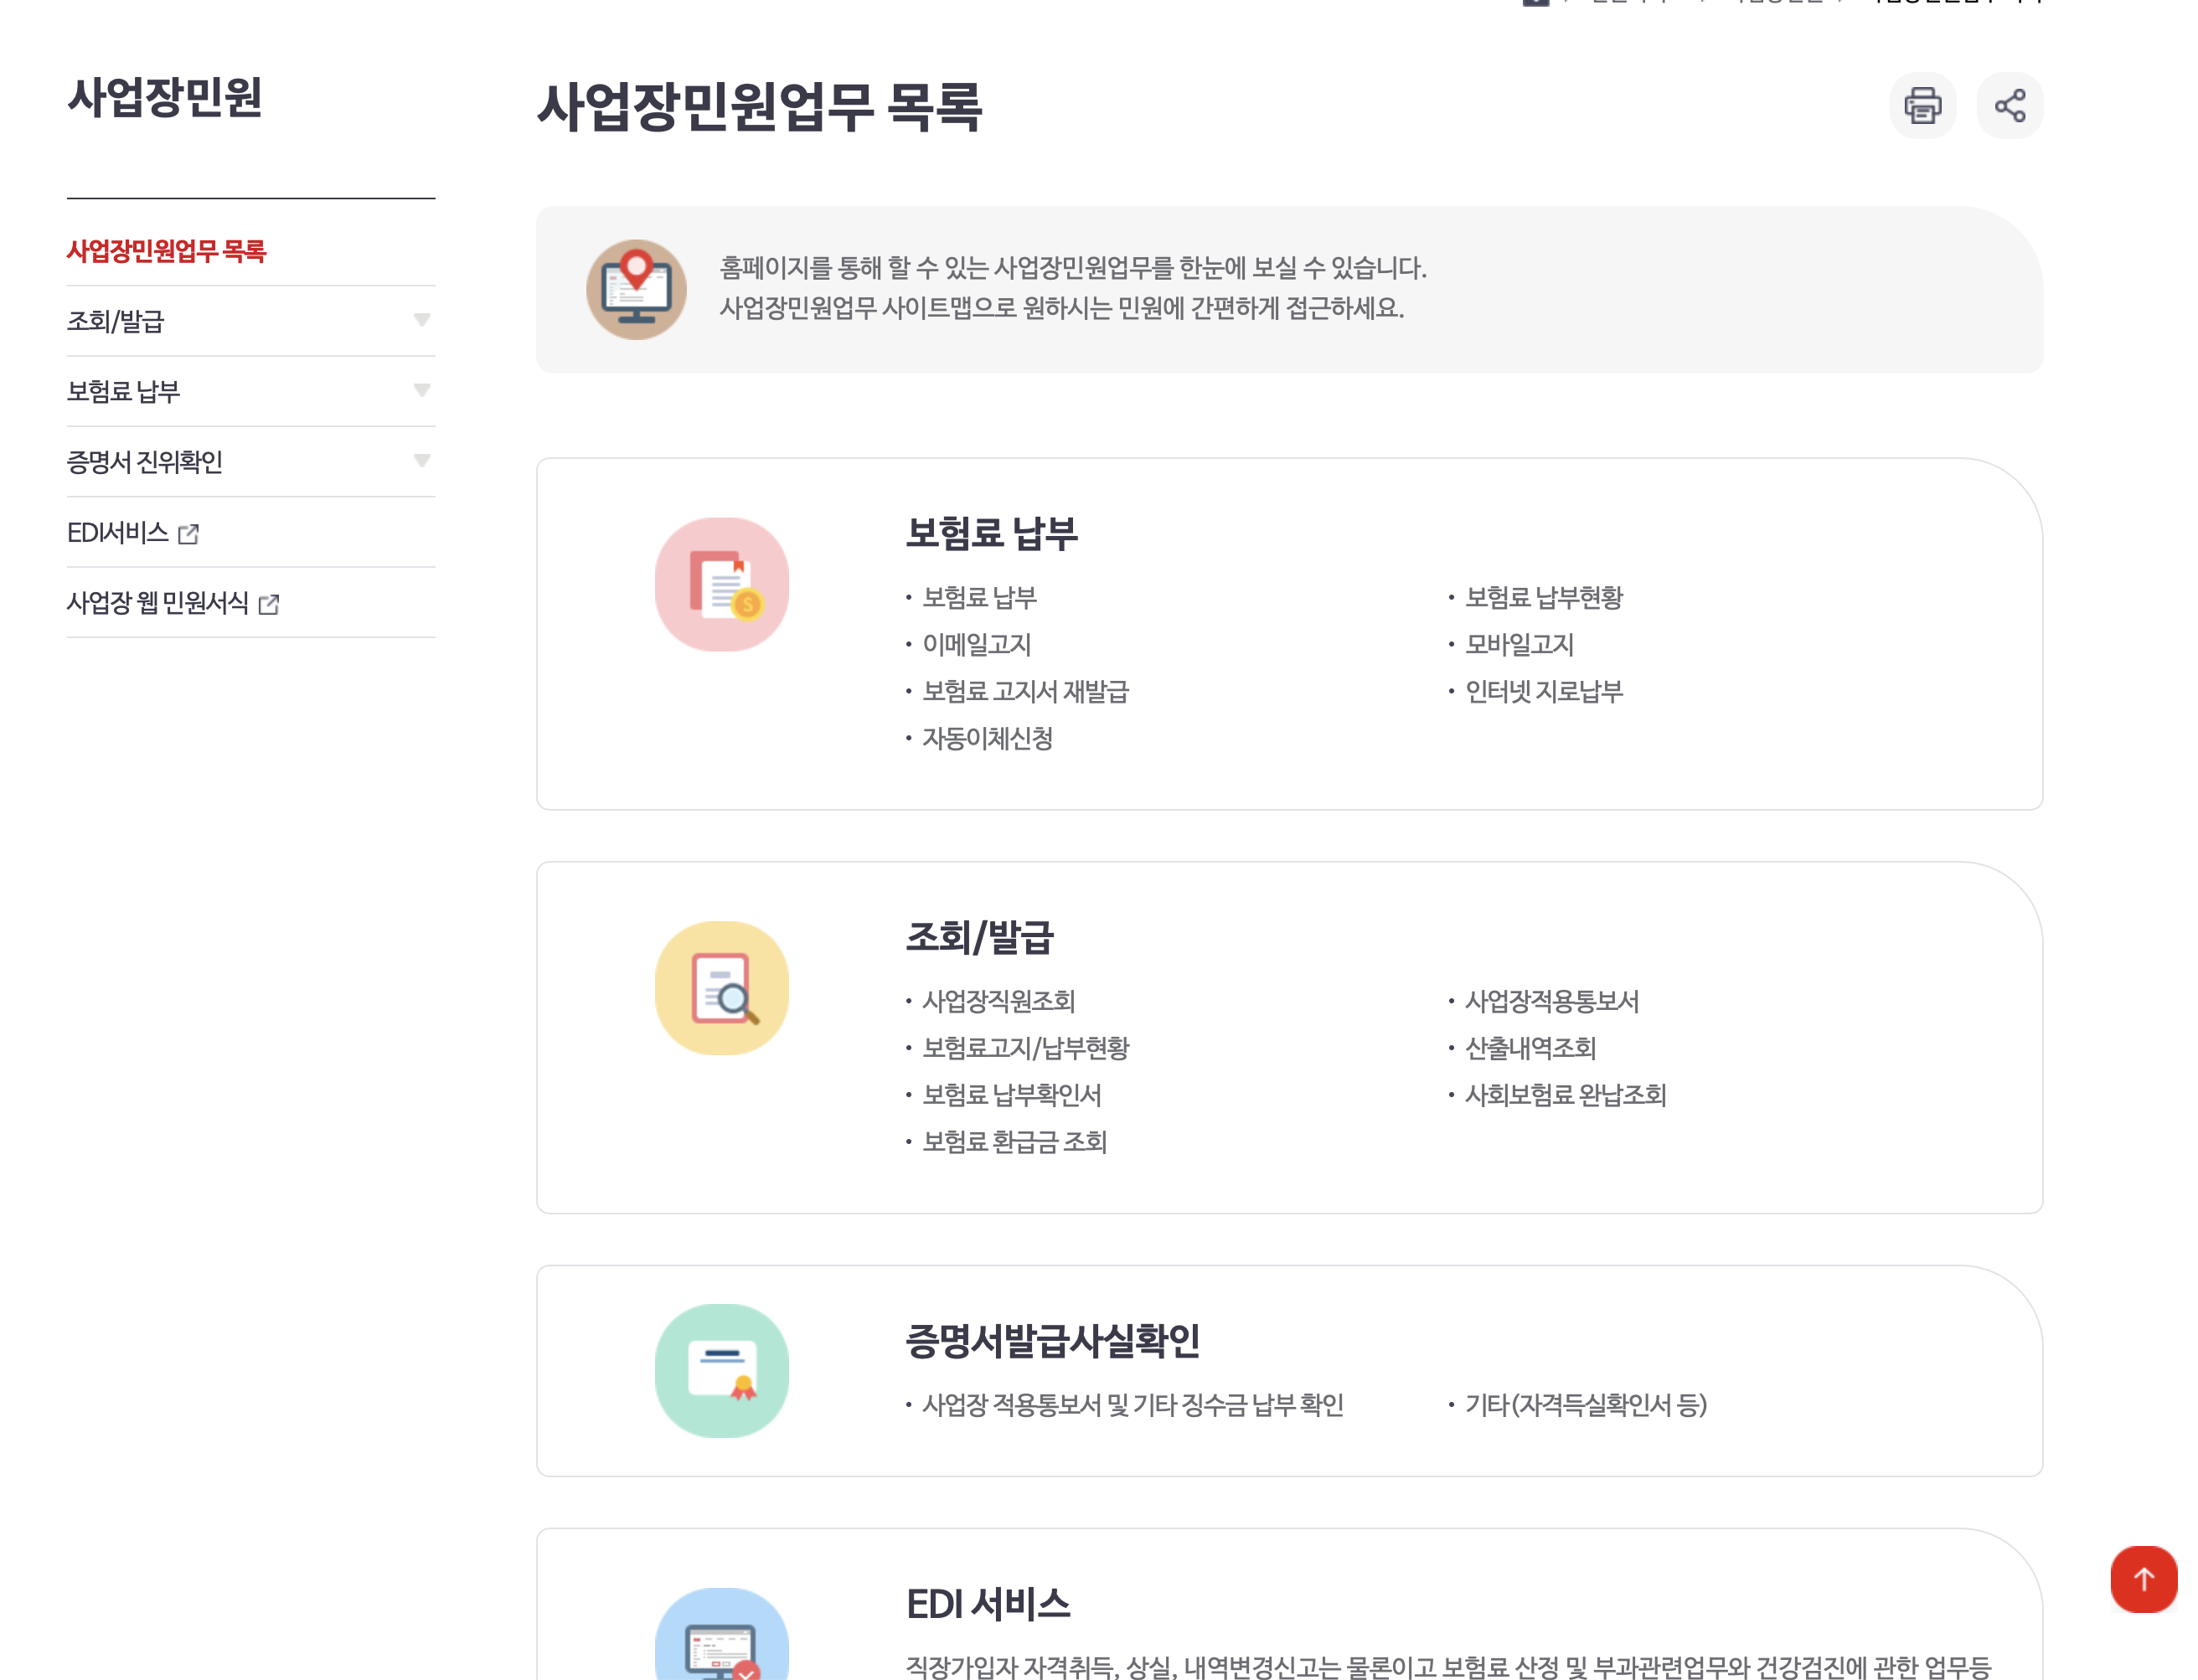Click the pink 보험료 납부 section icon

pyautogui.click(x=721, y=584)
